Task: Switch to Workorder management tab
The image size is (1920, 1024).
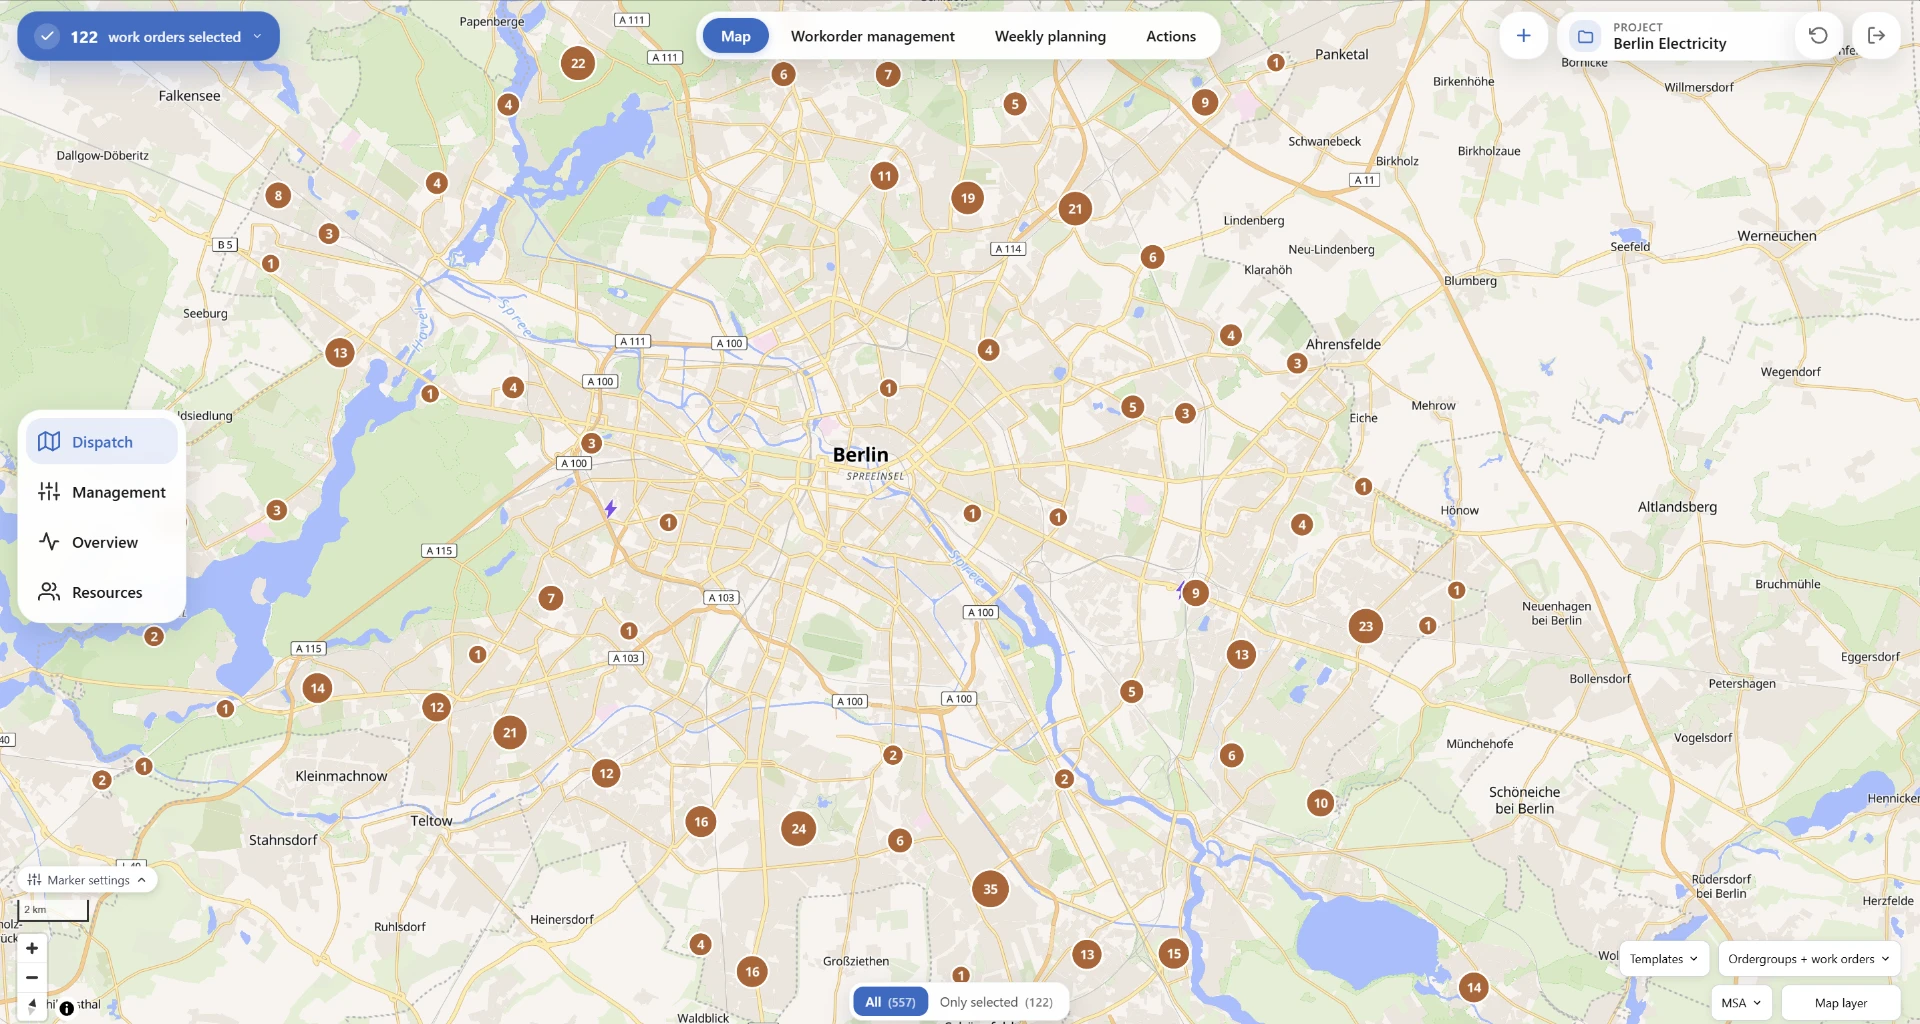Action: pyautogui.click(x=872, y=36)
